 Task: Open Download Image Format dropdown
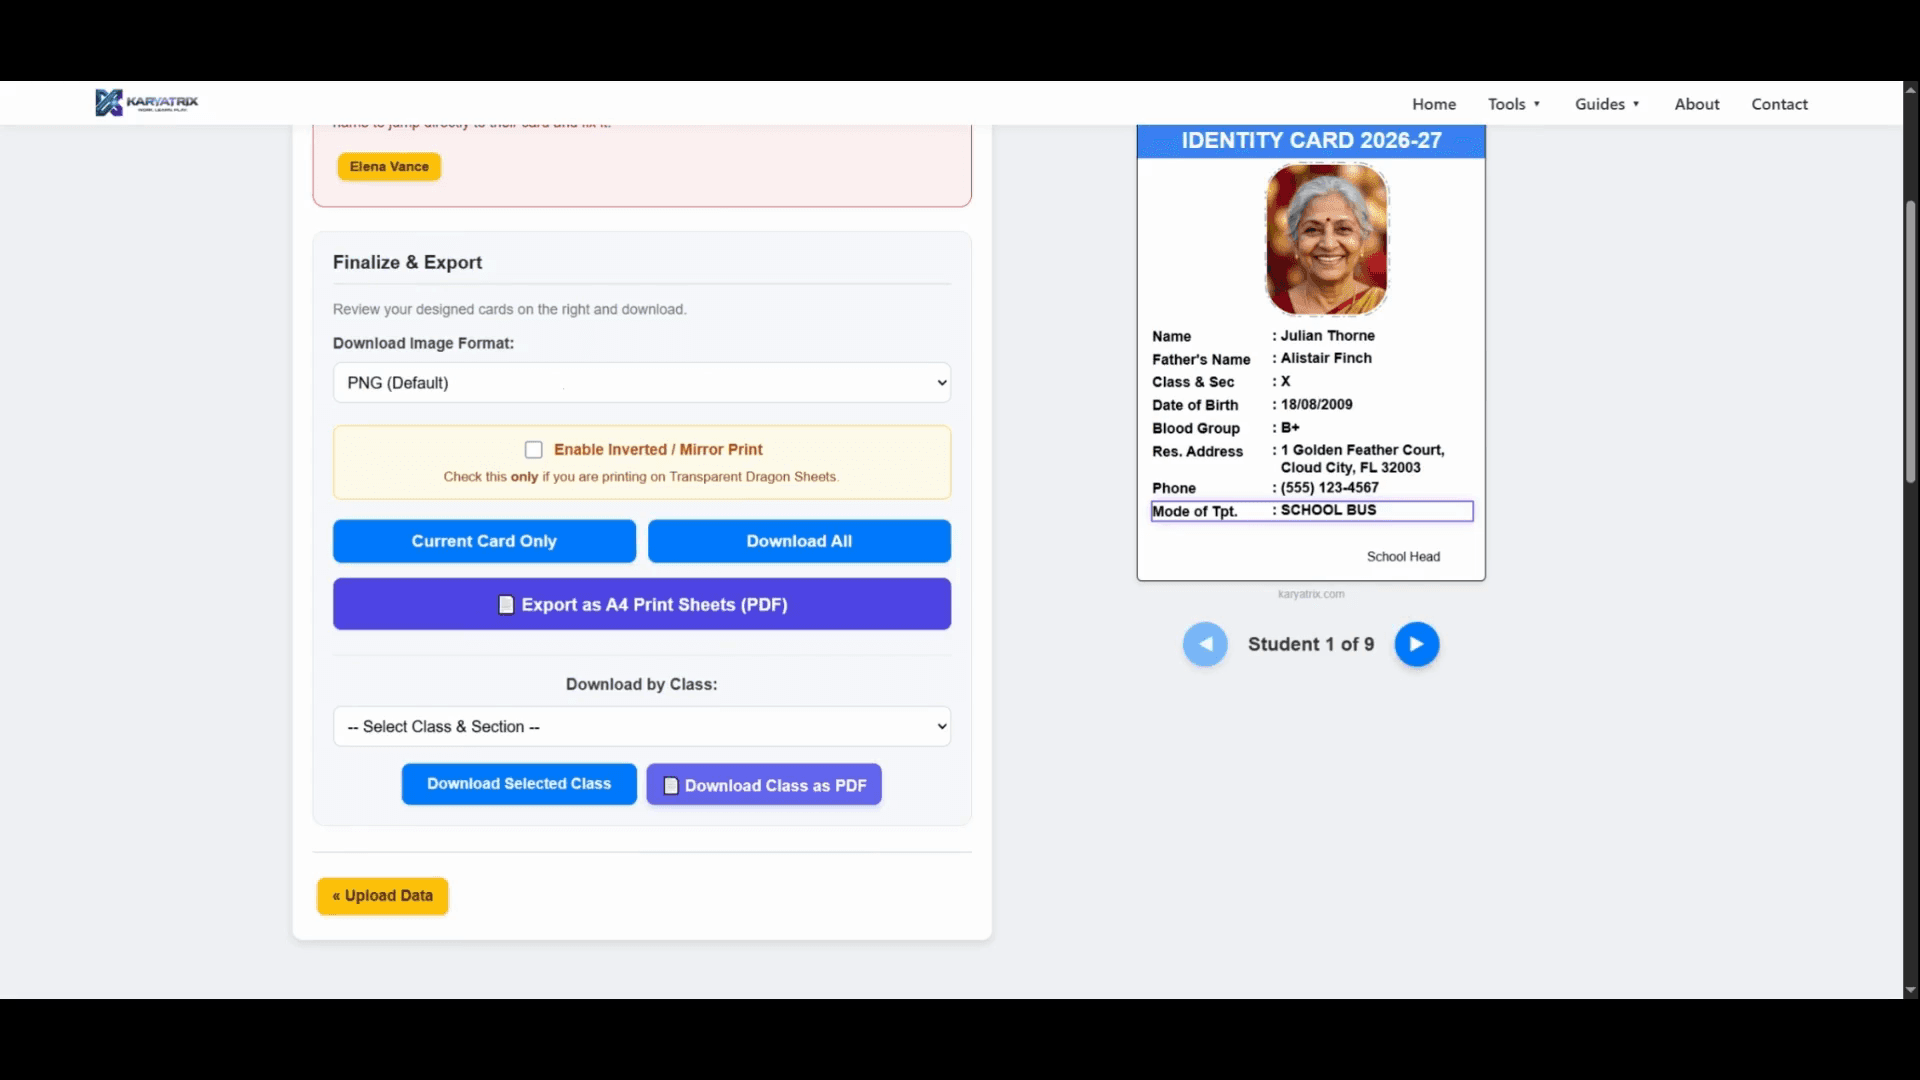[642, 383]
